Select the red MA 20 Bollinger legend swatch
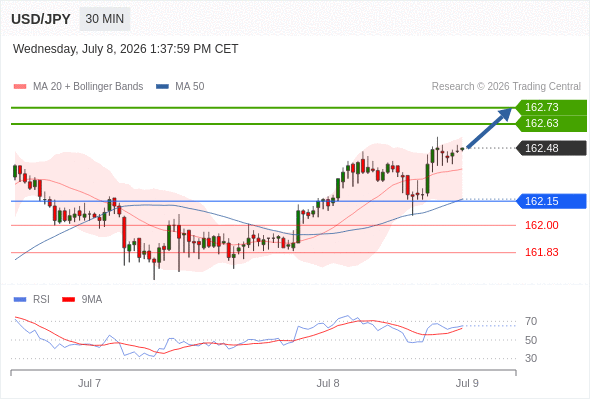Viewport: 590px width, 400px height. point(20,87)
